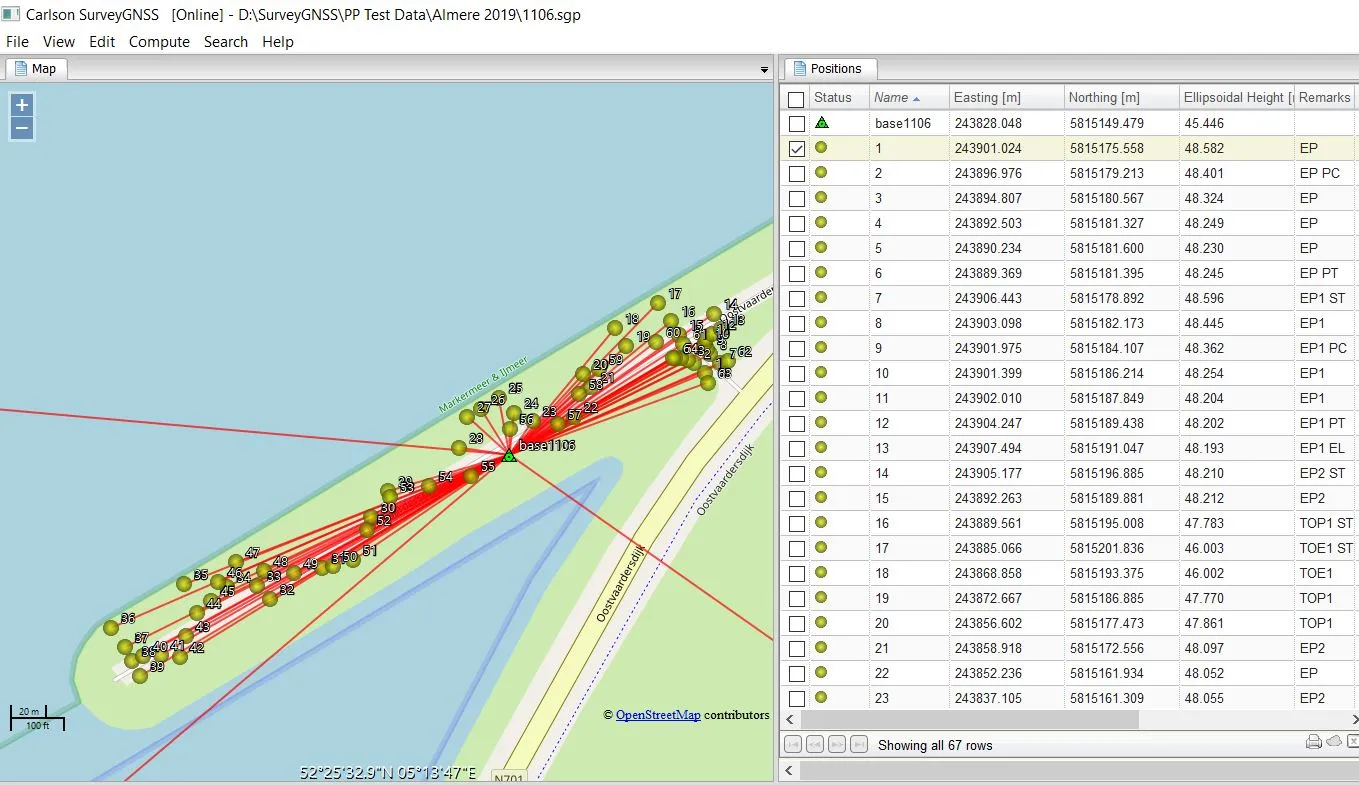Open the Map panel dropdown arrow
This screenshot has height=785, width=1359.
coord(765,70)
